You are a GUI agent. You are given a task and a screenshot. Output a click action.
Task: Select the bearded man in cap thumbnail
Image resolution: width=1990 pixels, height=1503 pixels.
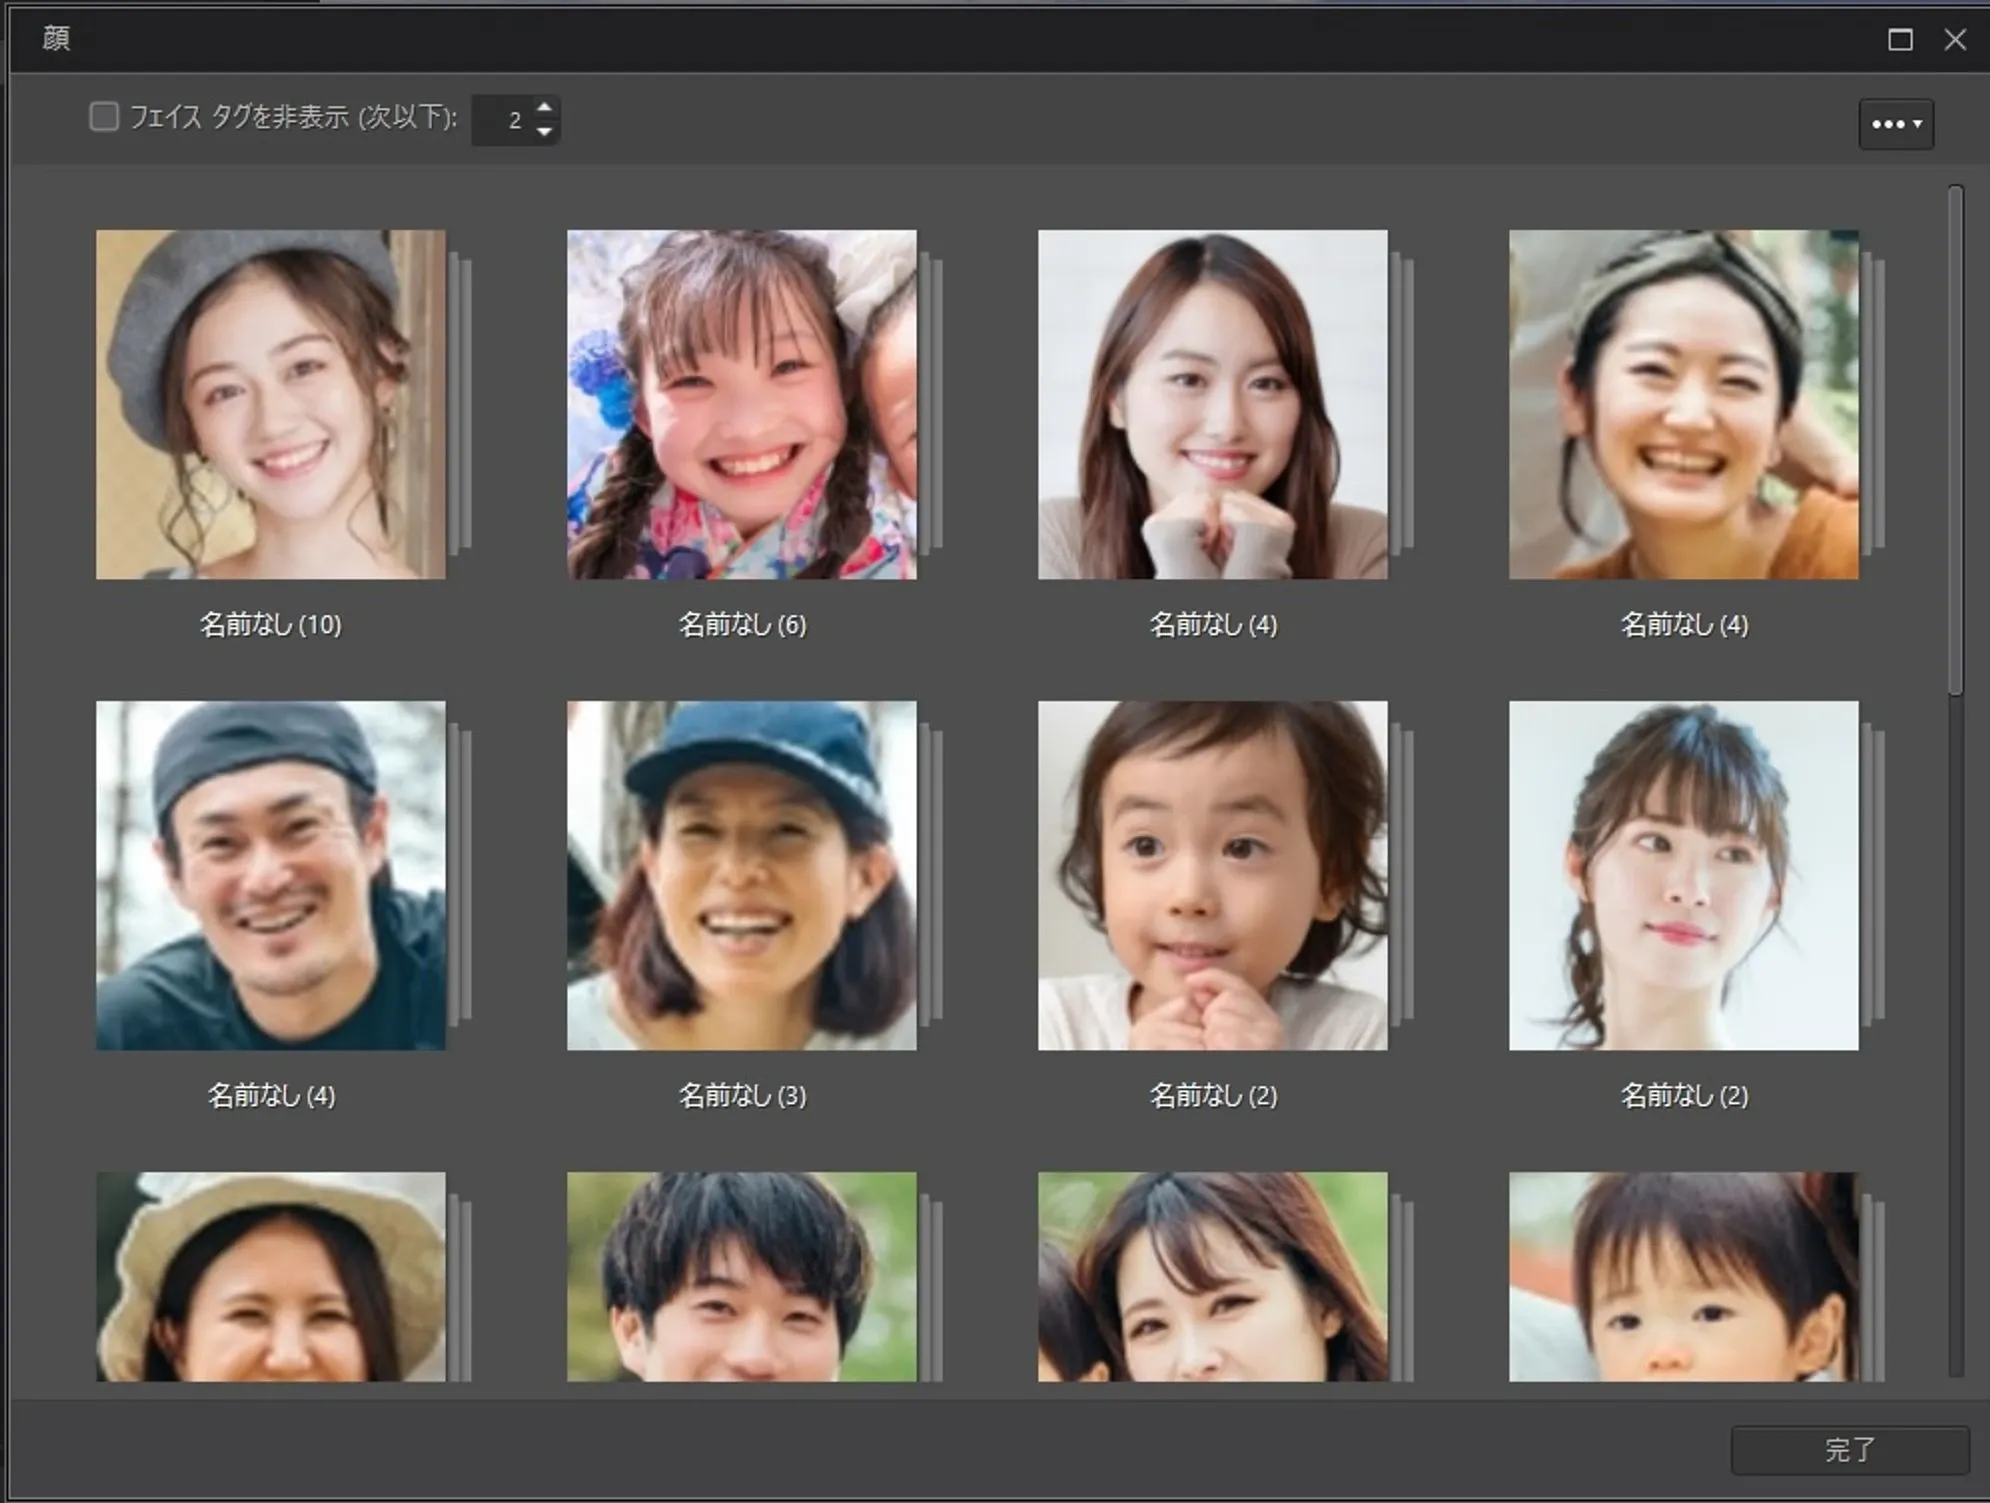click(x=271, y=876)
